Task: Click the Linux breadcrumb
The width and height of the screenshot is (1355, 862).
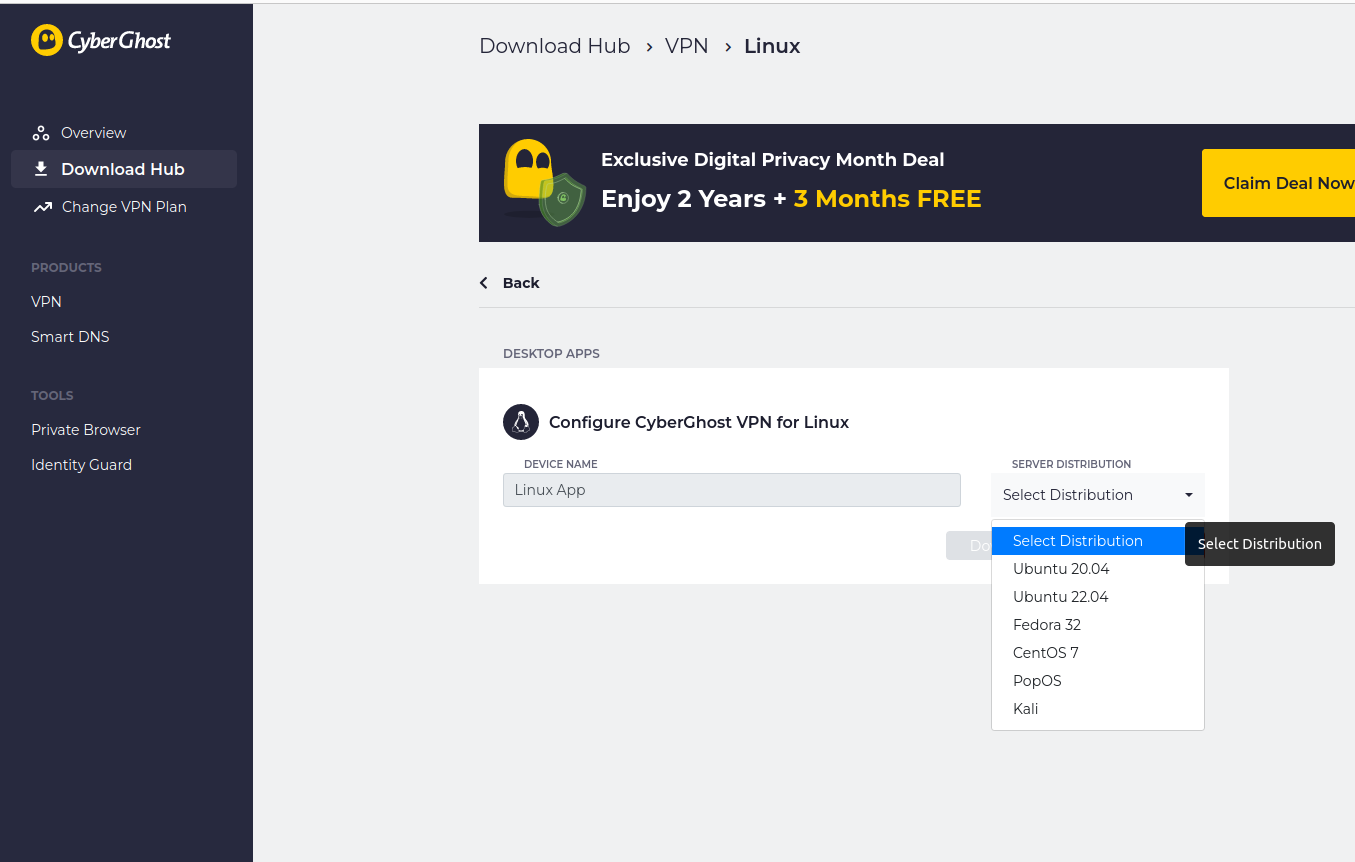Action: tap(772, 46)
